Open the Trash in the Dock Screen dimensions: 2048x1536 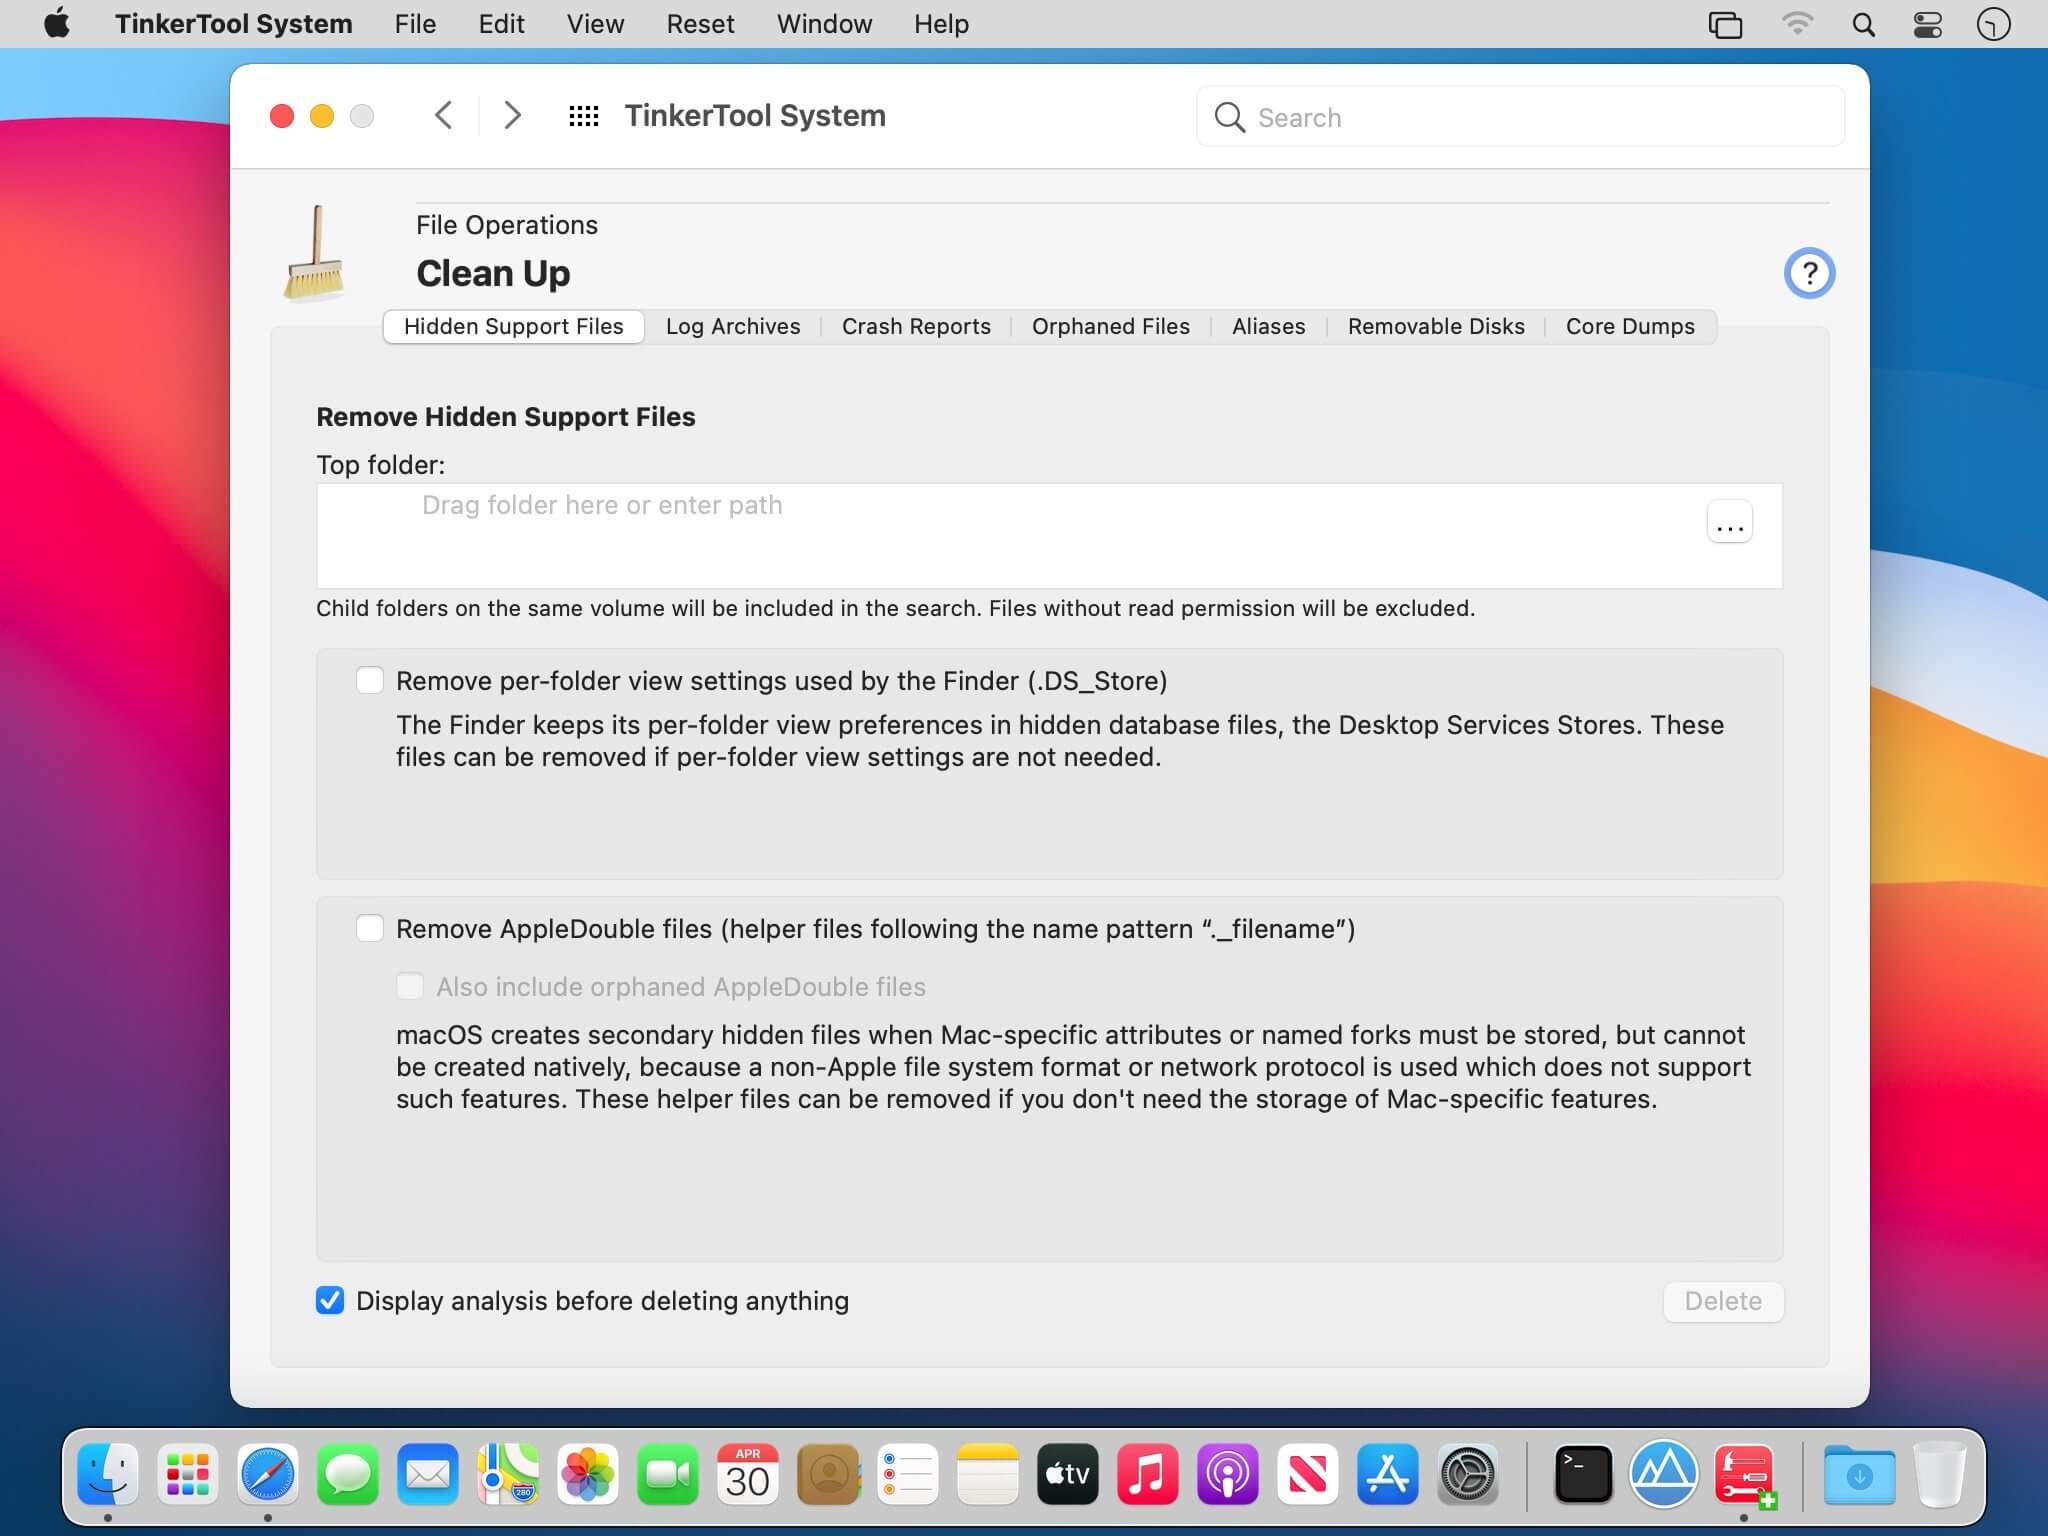pyautogui.click(x=1940, y=1474)
